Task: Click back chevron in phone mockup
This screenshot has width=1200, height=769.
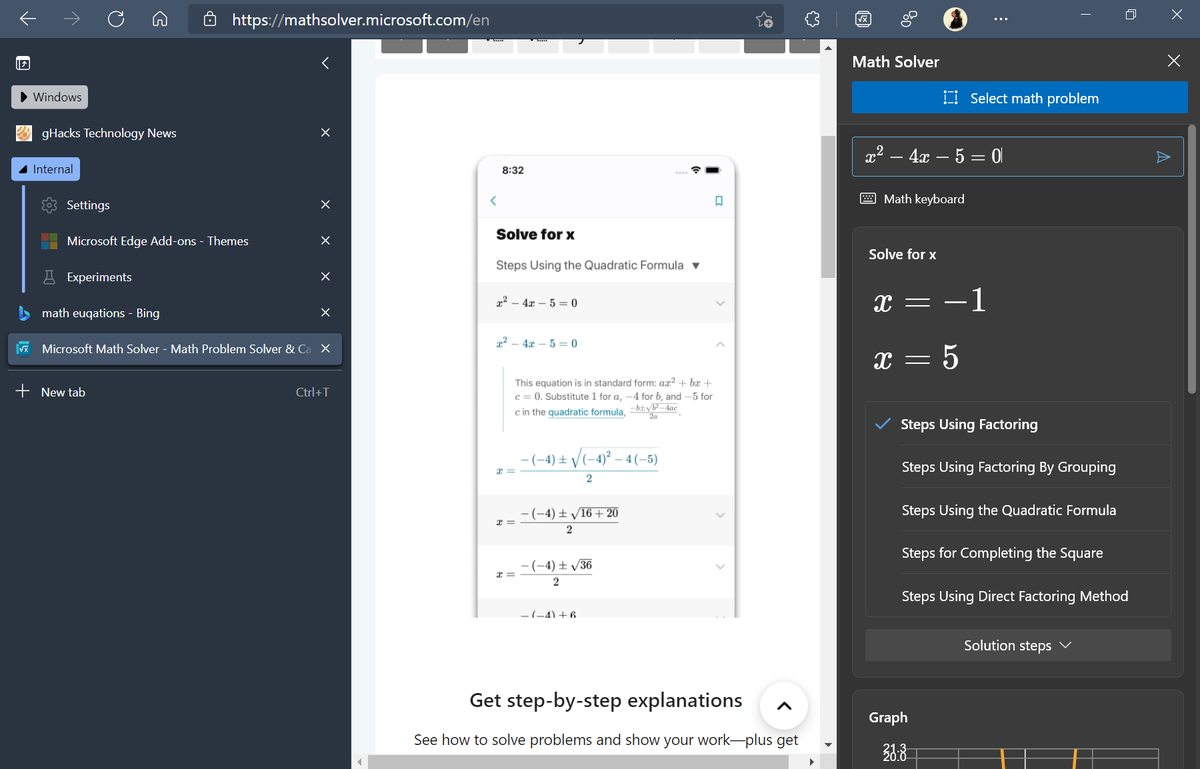Action: click(493, 201)
